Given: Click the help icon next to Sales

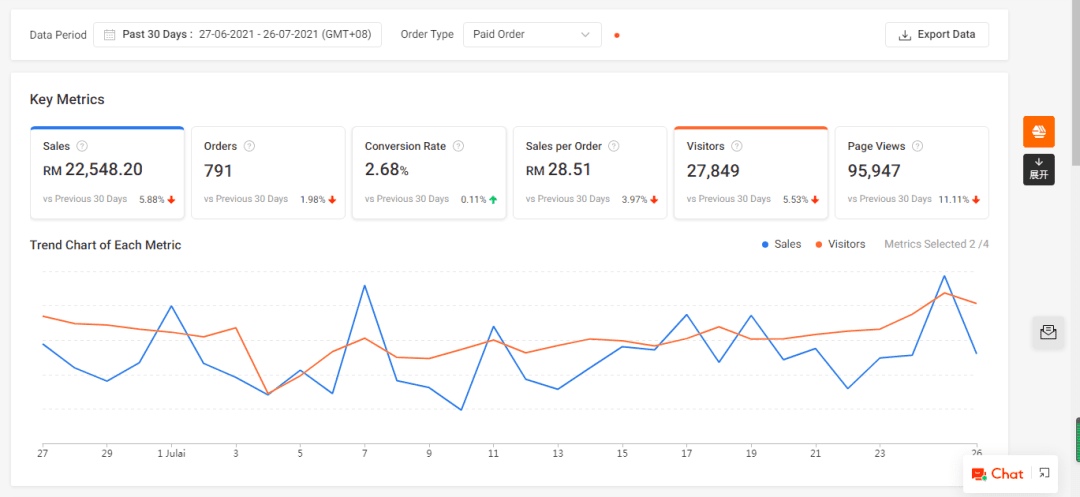Looking at the screenshot, I should (82, 146).
